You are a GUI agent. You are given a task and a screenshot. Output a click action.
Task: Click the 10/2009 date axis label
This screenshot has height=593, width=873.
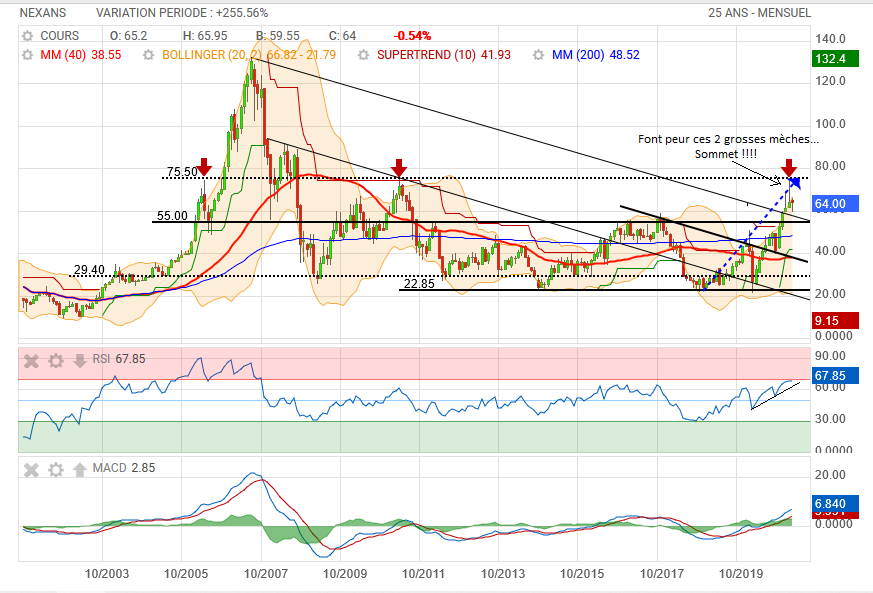coord(345,574)
